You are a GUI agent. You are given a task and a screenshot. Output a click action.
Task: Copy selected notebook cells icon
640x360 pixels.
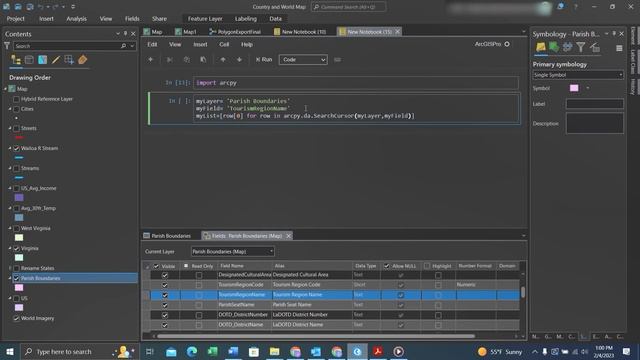point(187,60)
